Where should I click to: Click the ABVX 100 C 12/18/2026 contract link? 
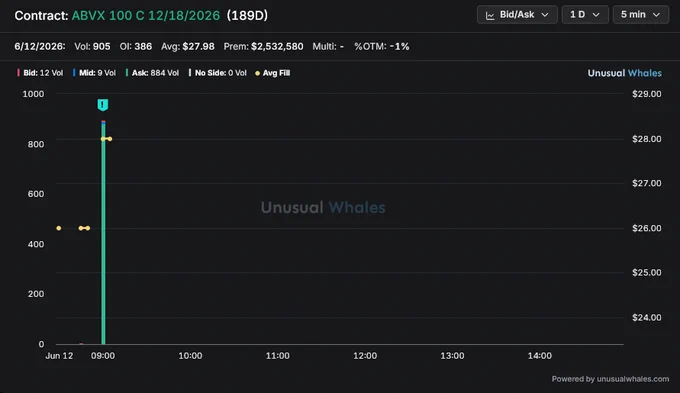(x=146, y=16)
